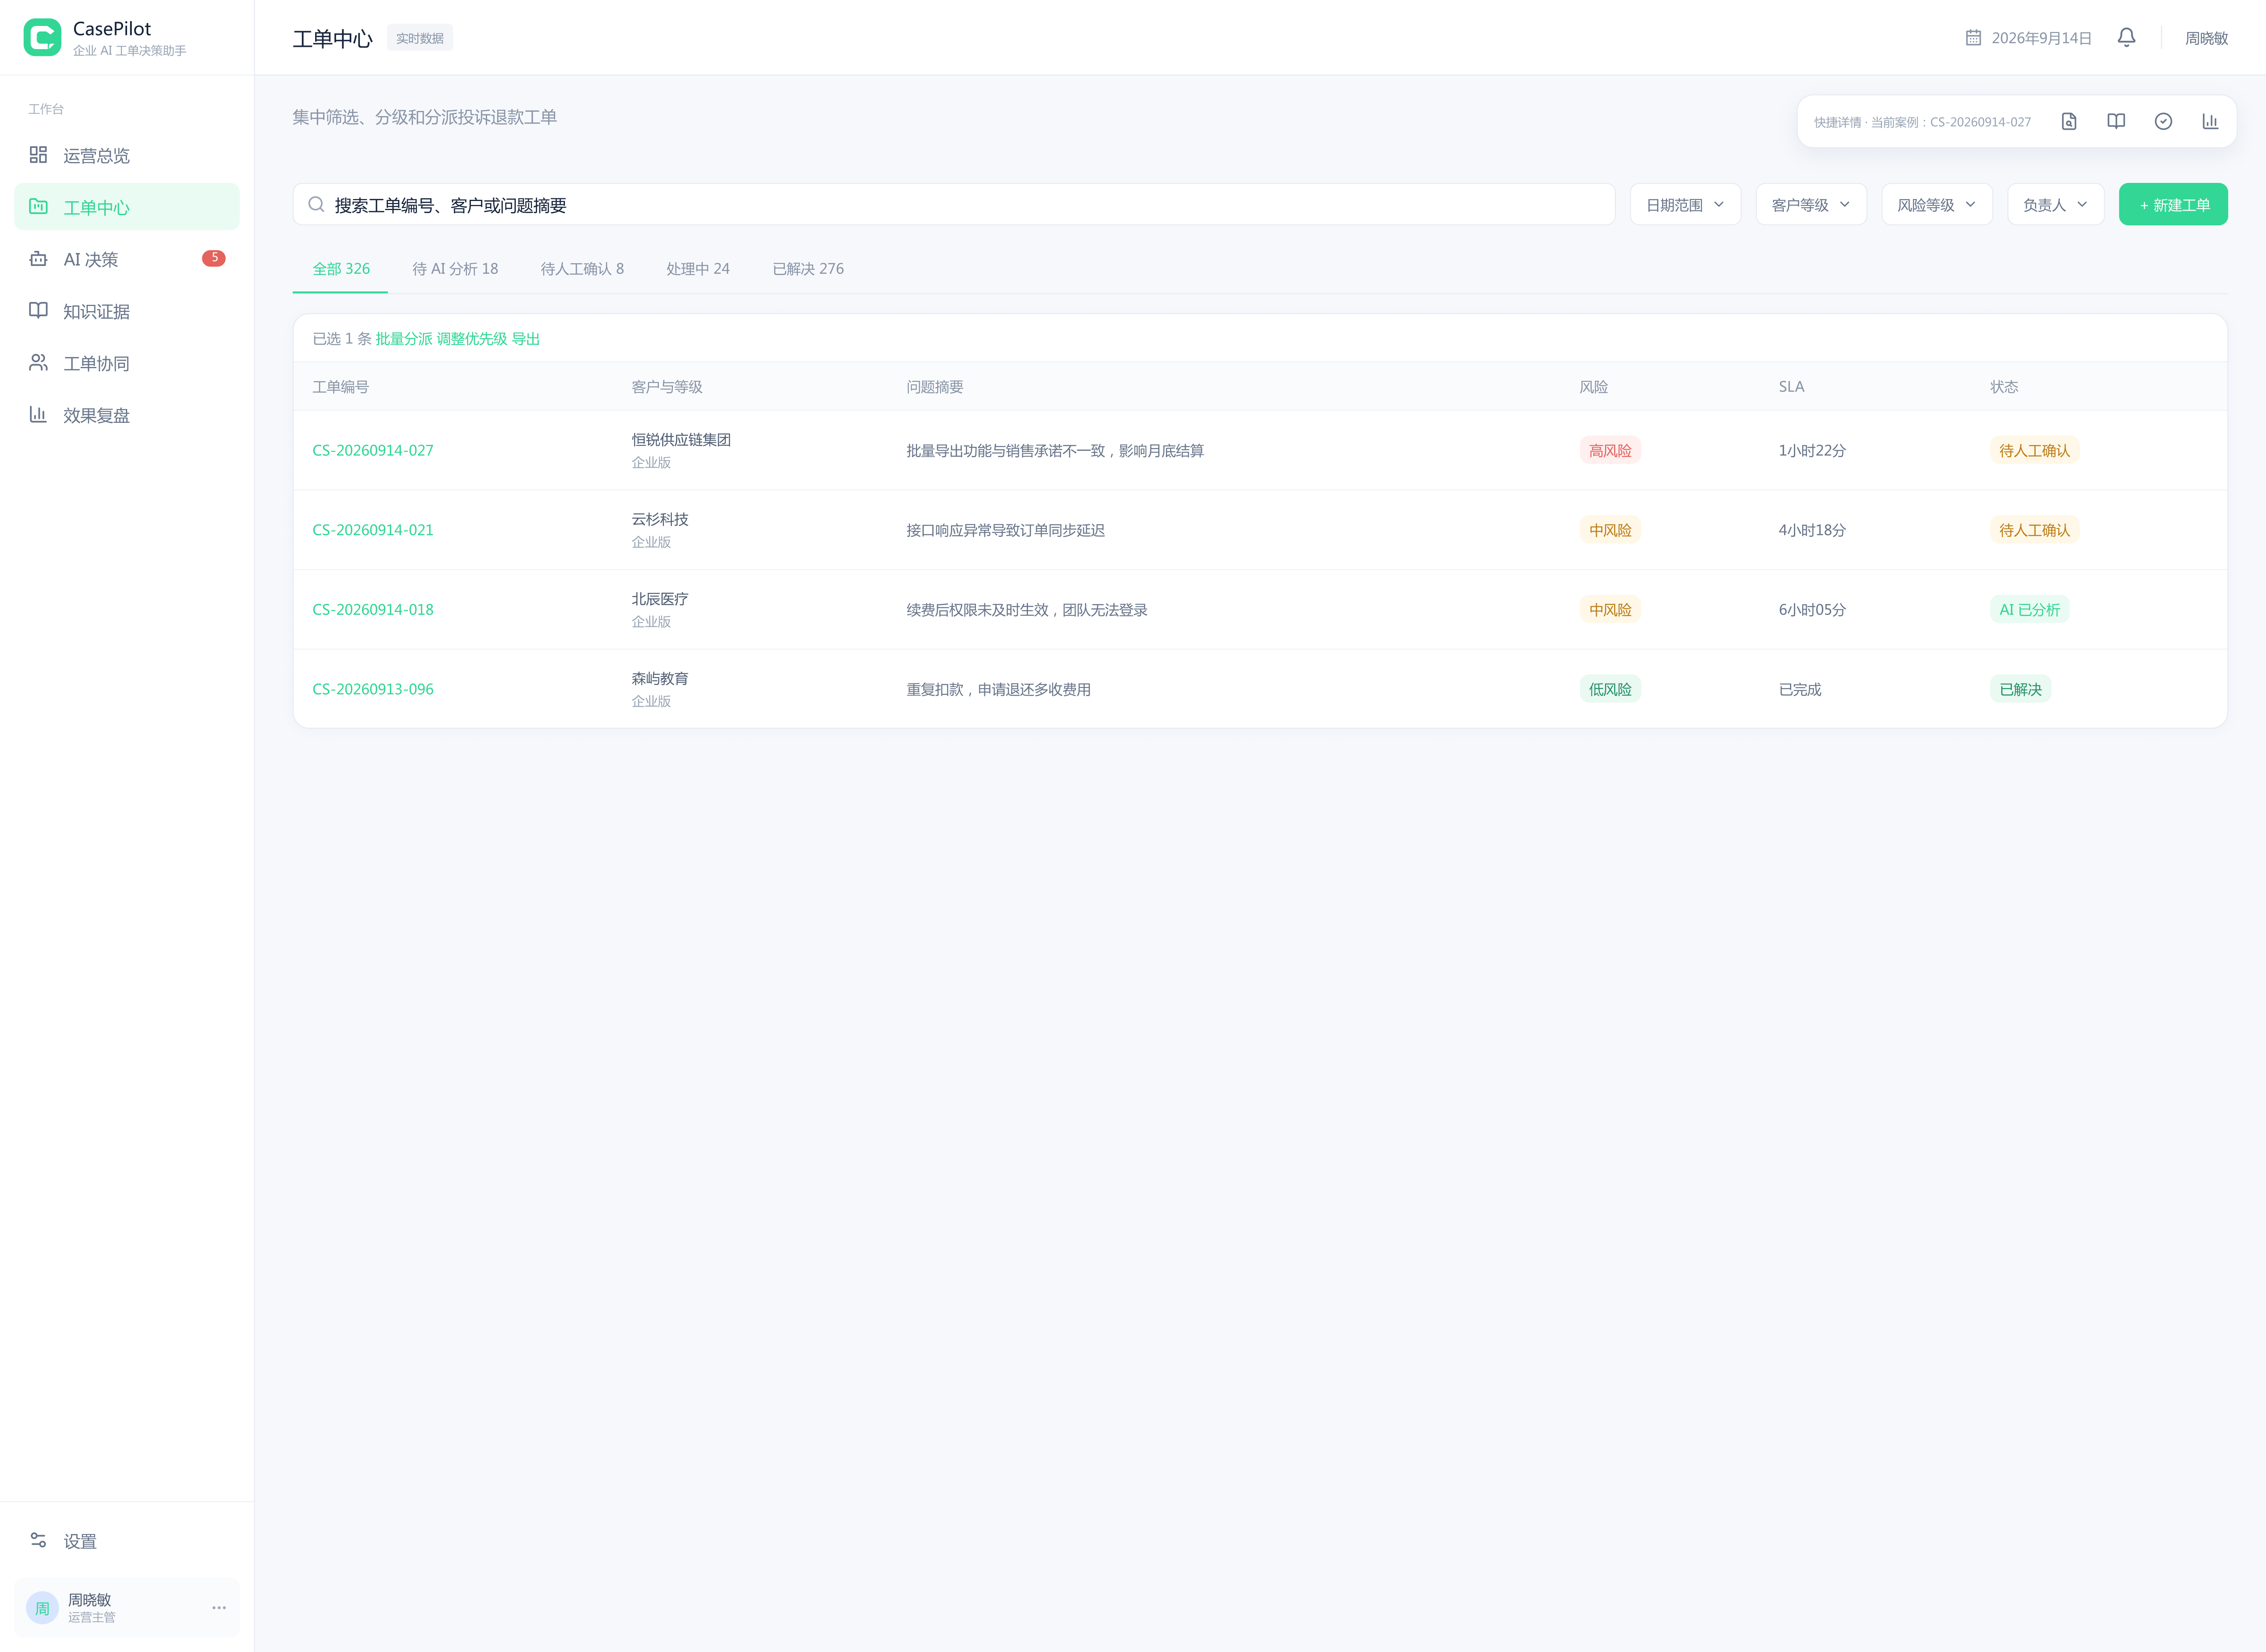Click the 实时数据 badge beside the title

pos(420,38)
